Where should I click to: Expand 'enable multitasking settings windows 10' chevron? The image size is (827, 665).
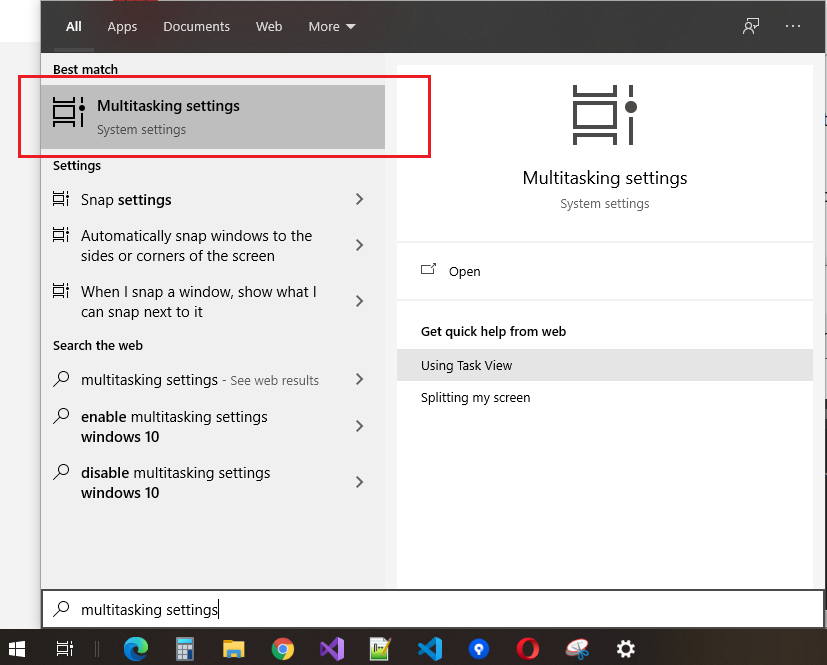pyautogui.click(x=360, y=426)
